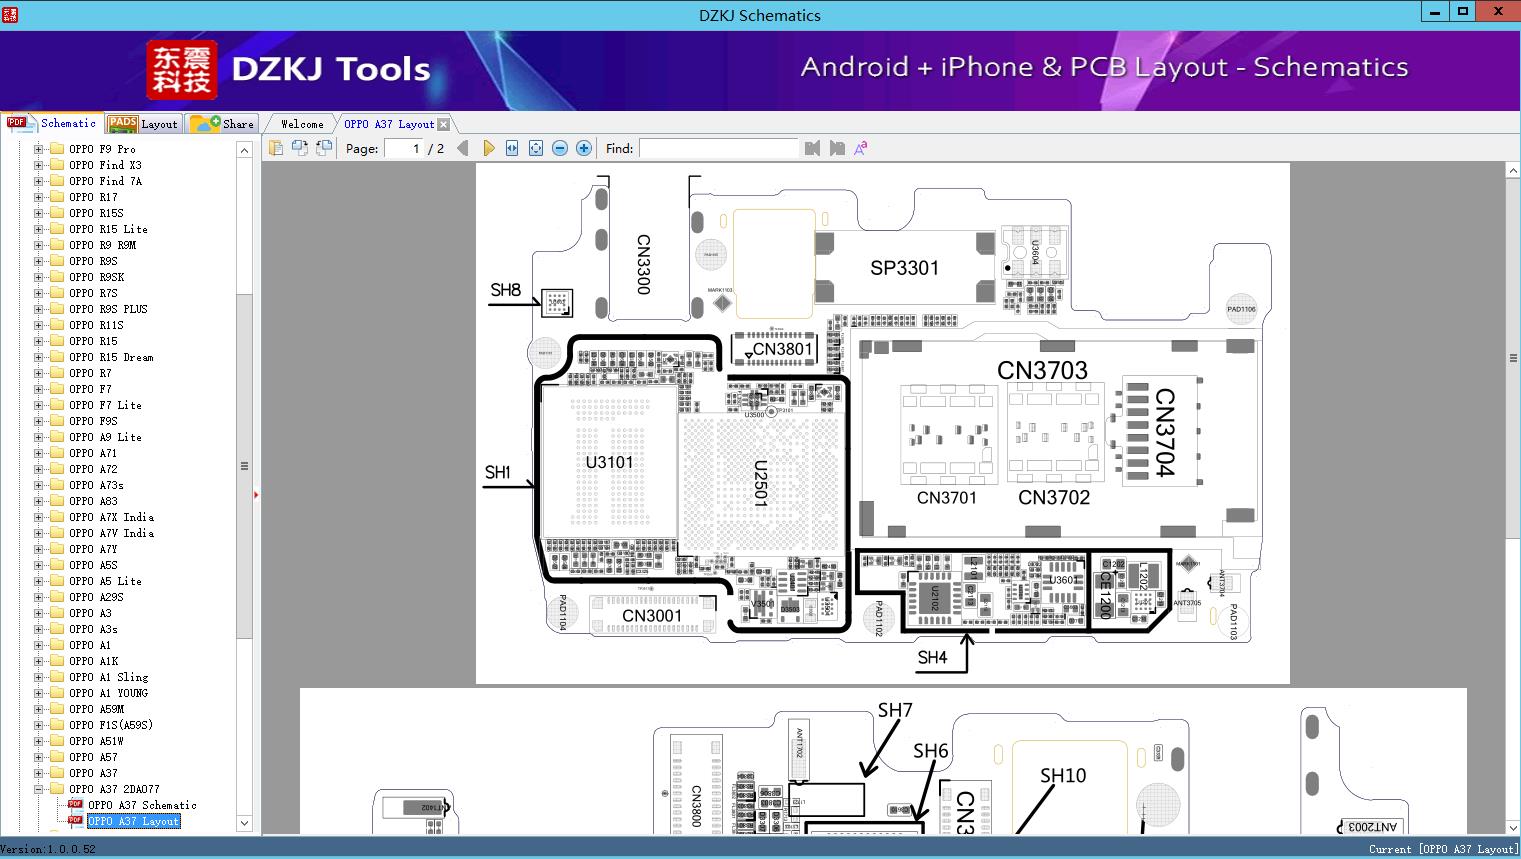This screenshot has height=859, width=1521.
Task: Click the find next icon
Action: click(x=837, y=148)
